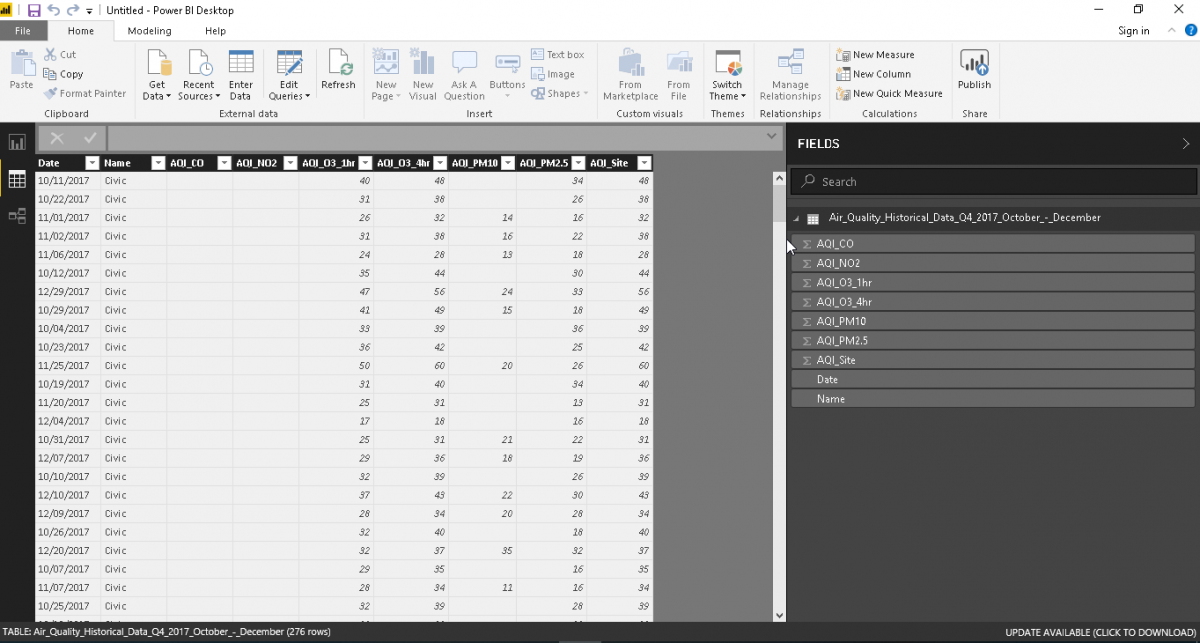This screenshot has height=643, width=1200.
Task: Open the Date column filter dropdown
Action: click(92, 163)
